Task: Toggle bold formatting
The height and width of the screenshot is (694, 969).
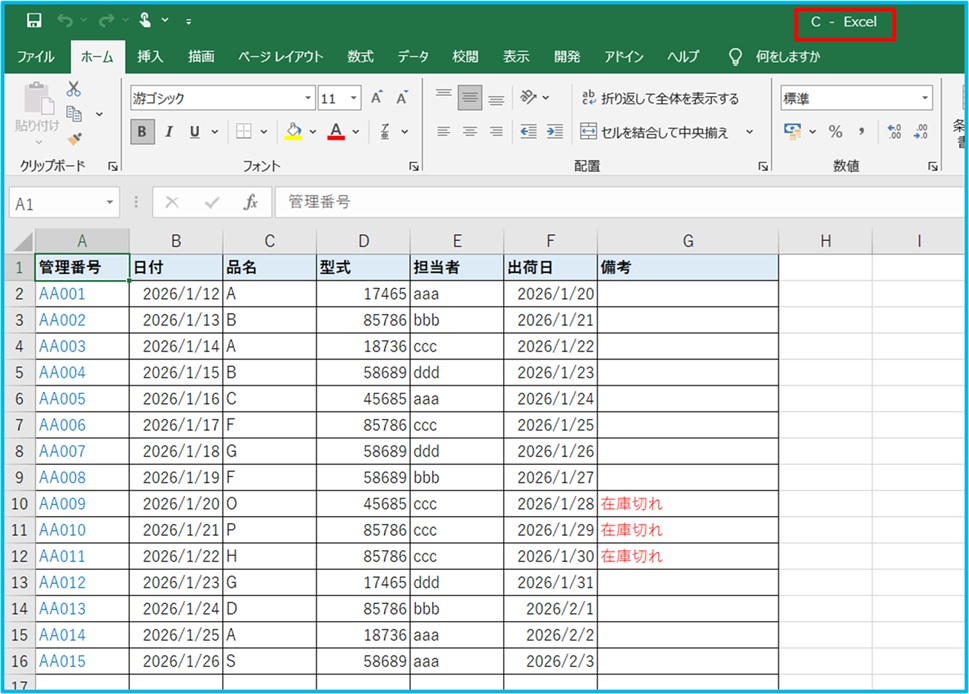Action: pyautogui.click(x=142, y=131)
